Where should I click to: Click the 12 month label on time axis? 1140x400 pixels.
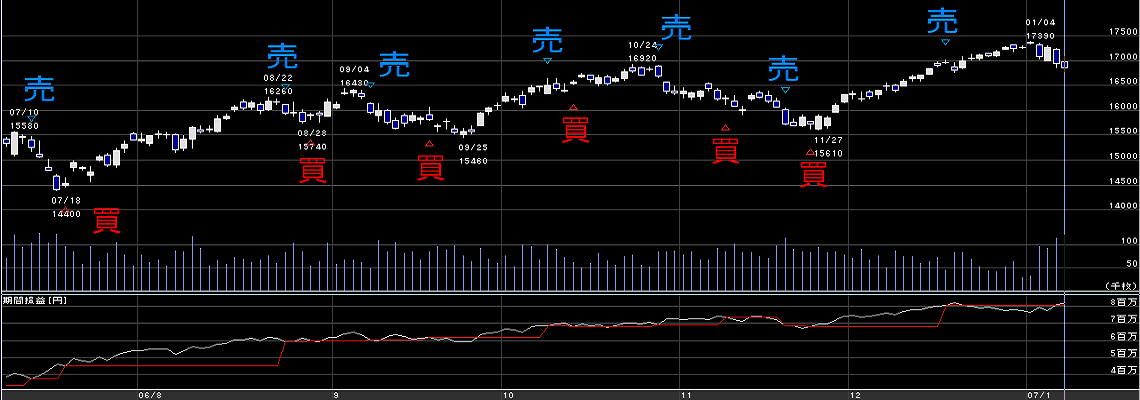click(x=849, y=394)
